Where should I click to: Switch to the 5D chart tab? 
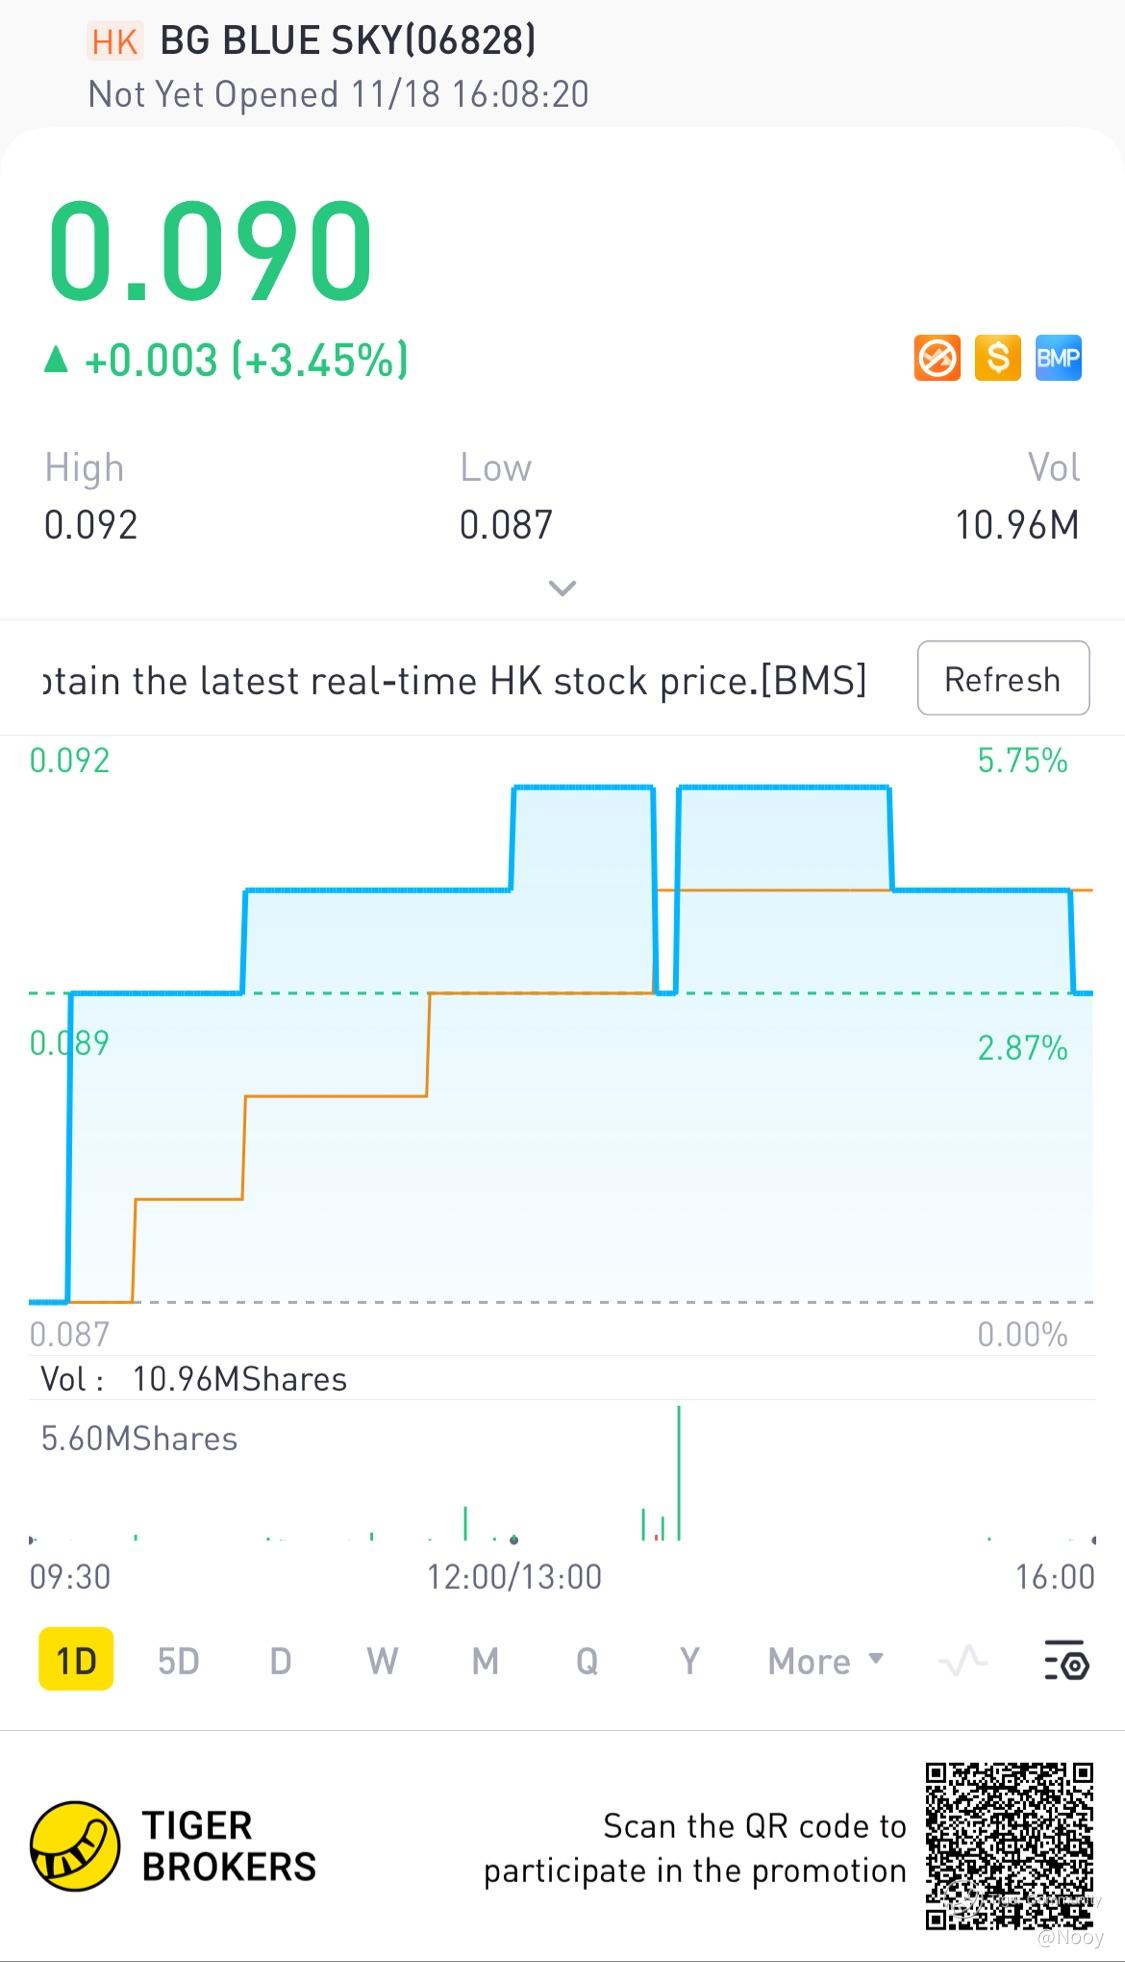tap(178, 1661)
